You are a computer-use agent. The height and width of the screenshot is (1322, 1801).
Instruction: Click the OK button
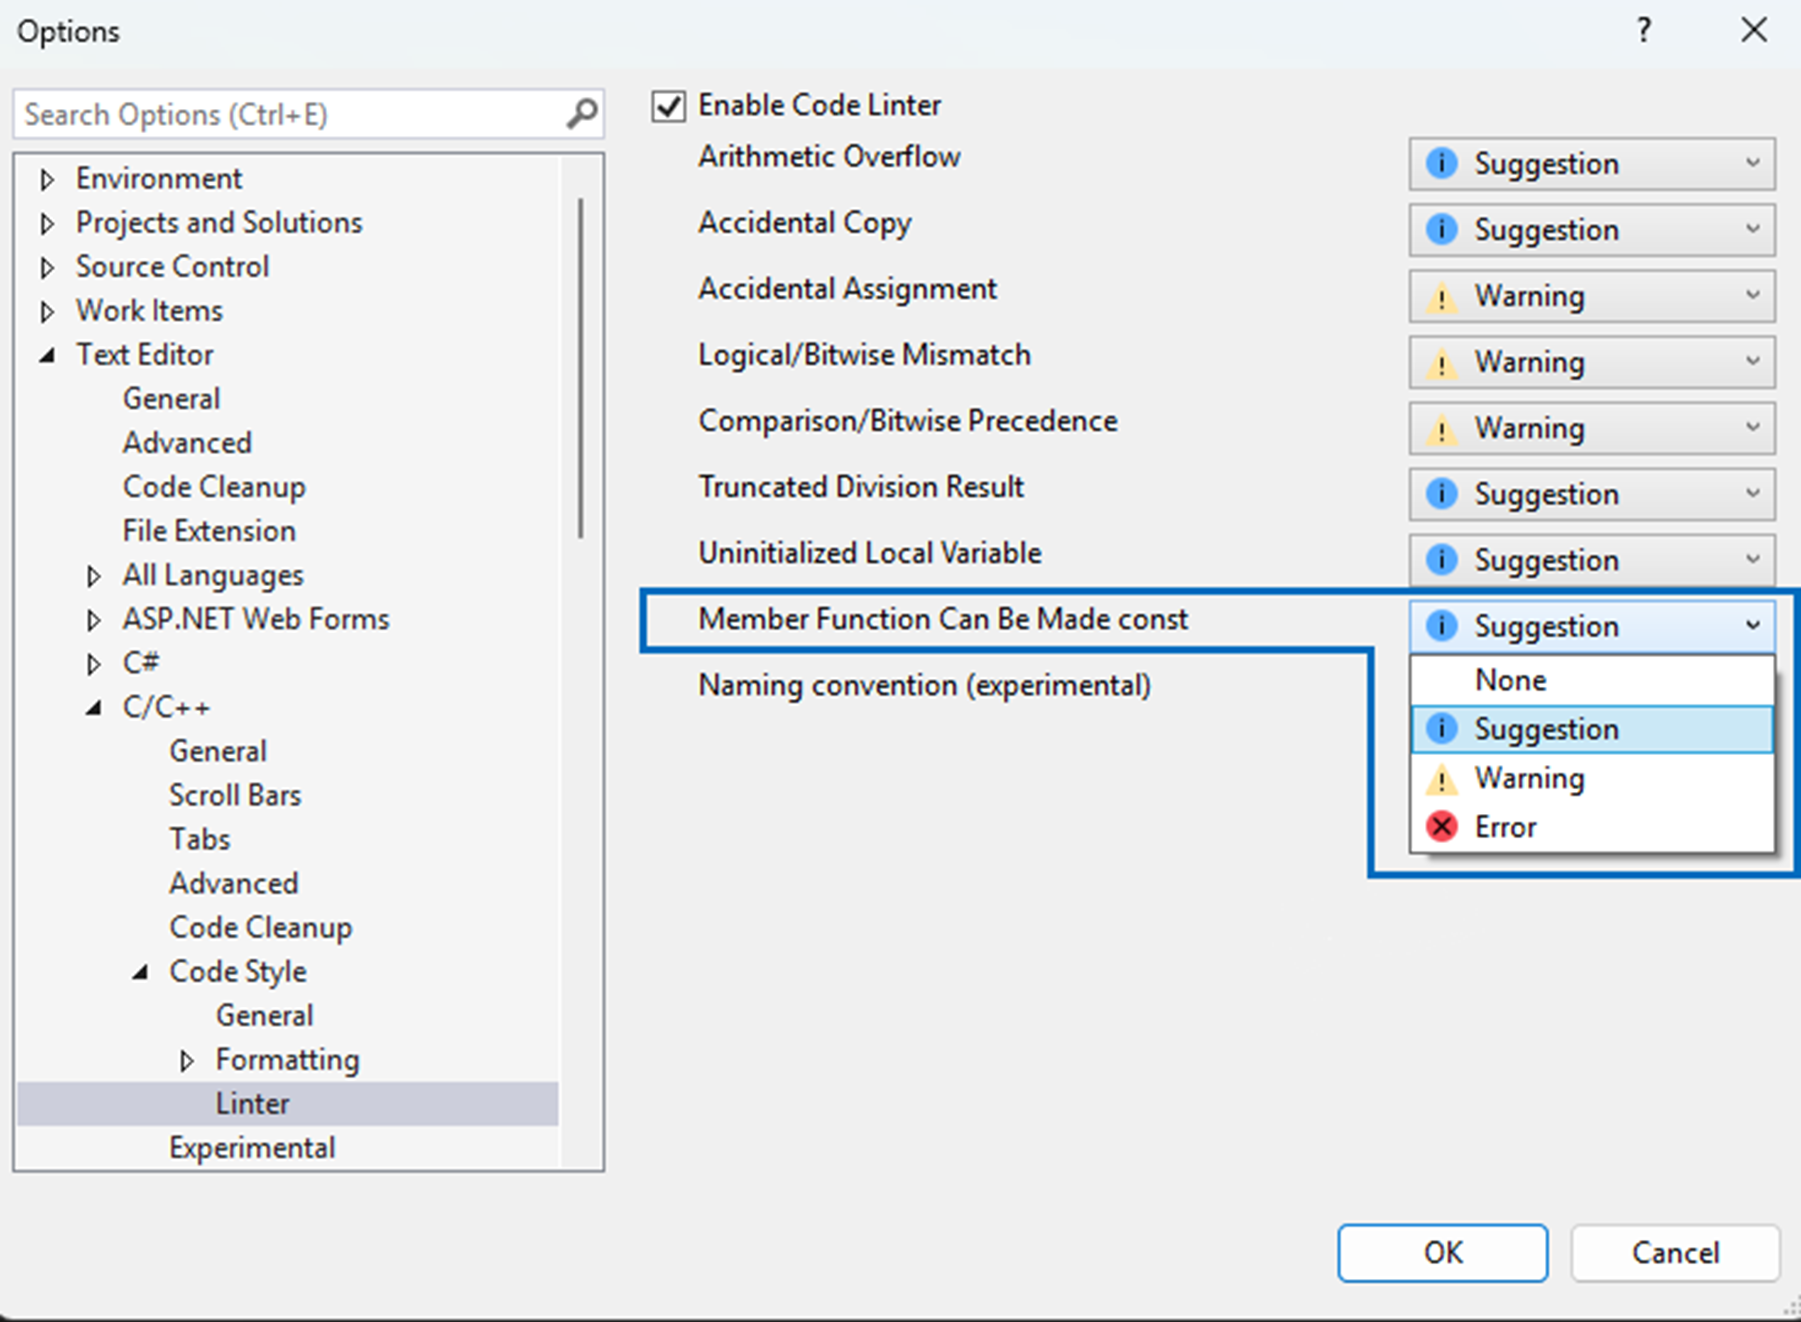pos(1443,1252)
